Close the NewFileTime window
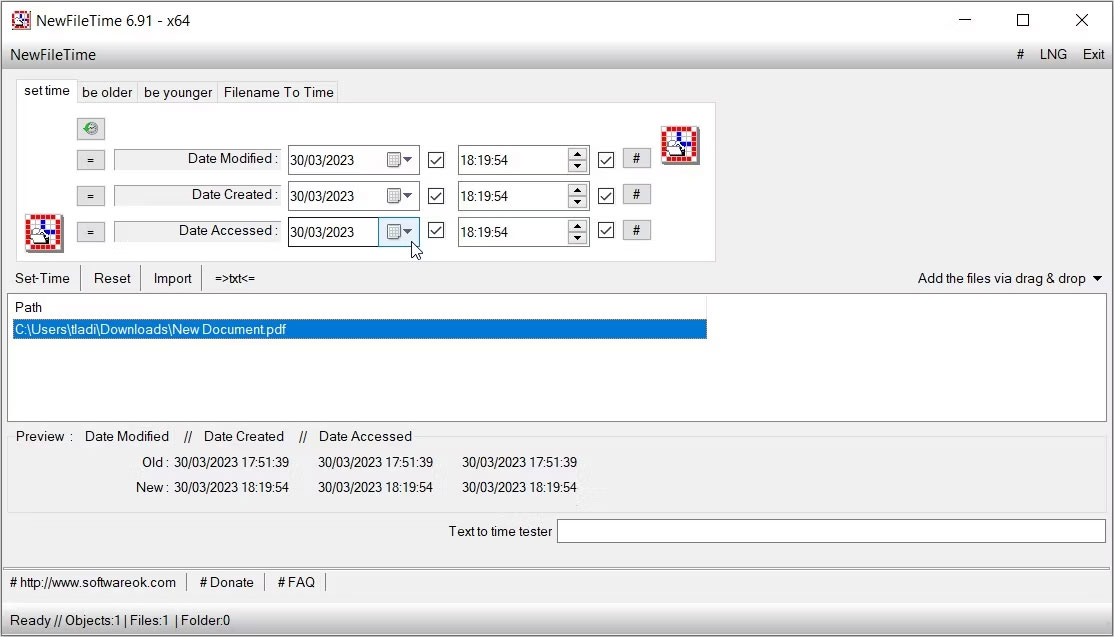This screenshot has width=1114, height=637. tap(1081, 20)
